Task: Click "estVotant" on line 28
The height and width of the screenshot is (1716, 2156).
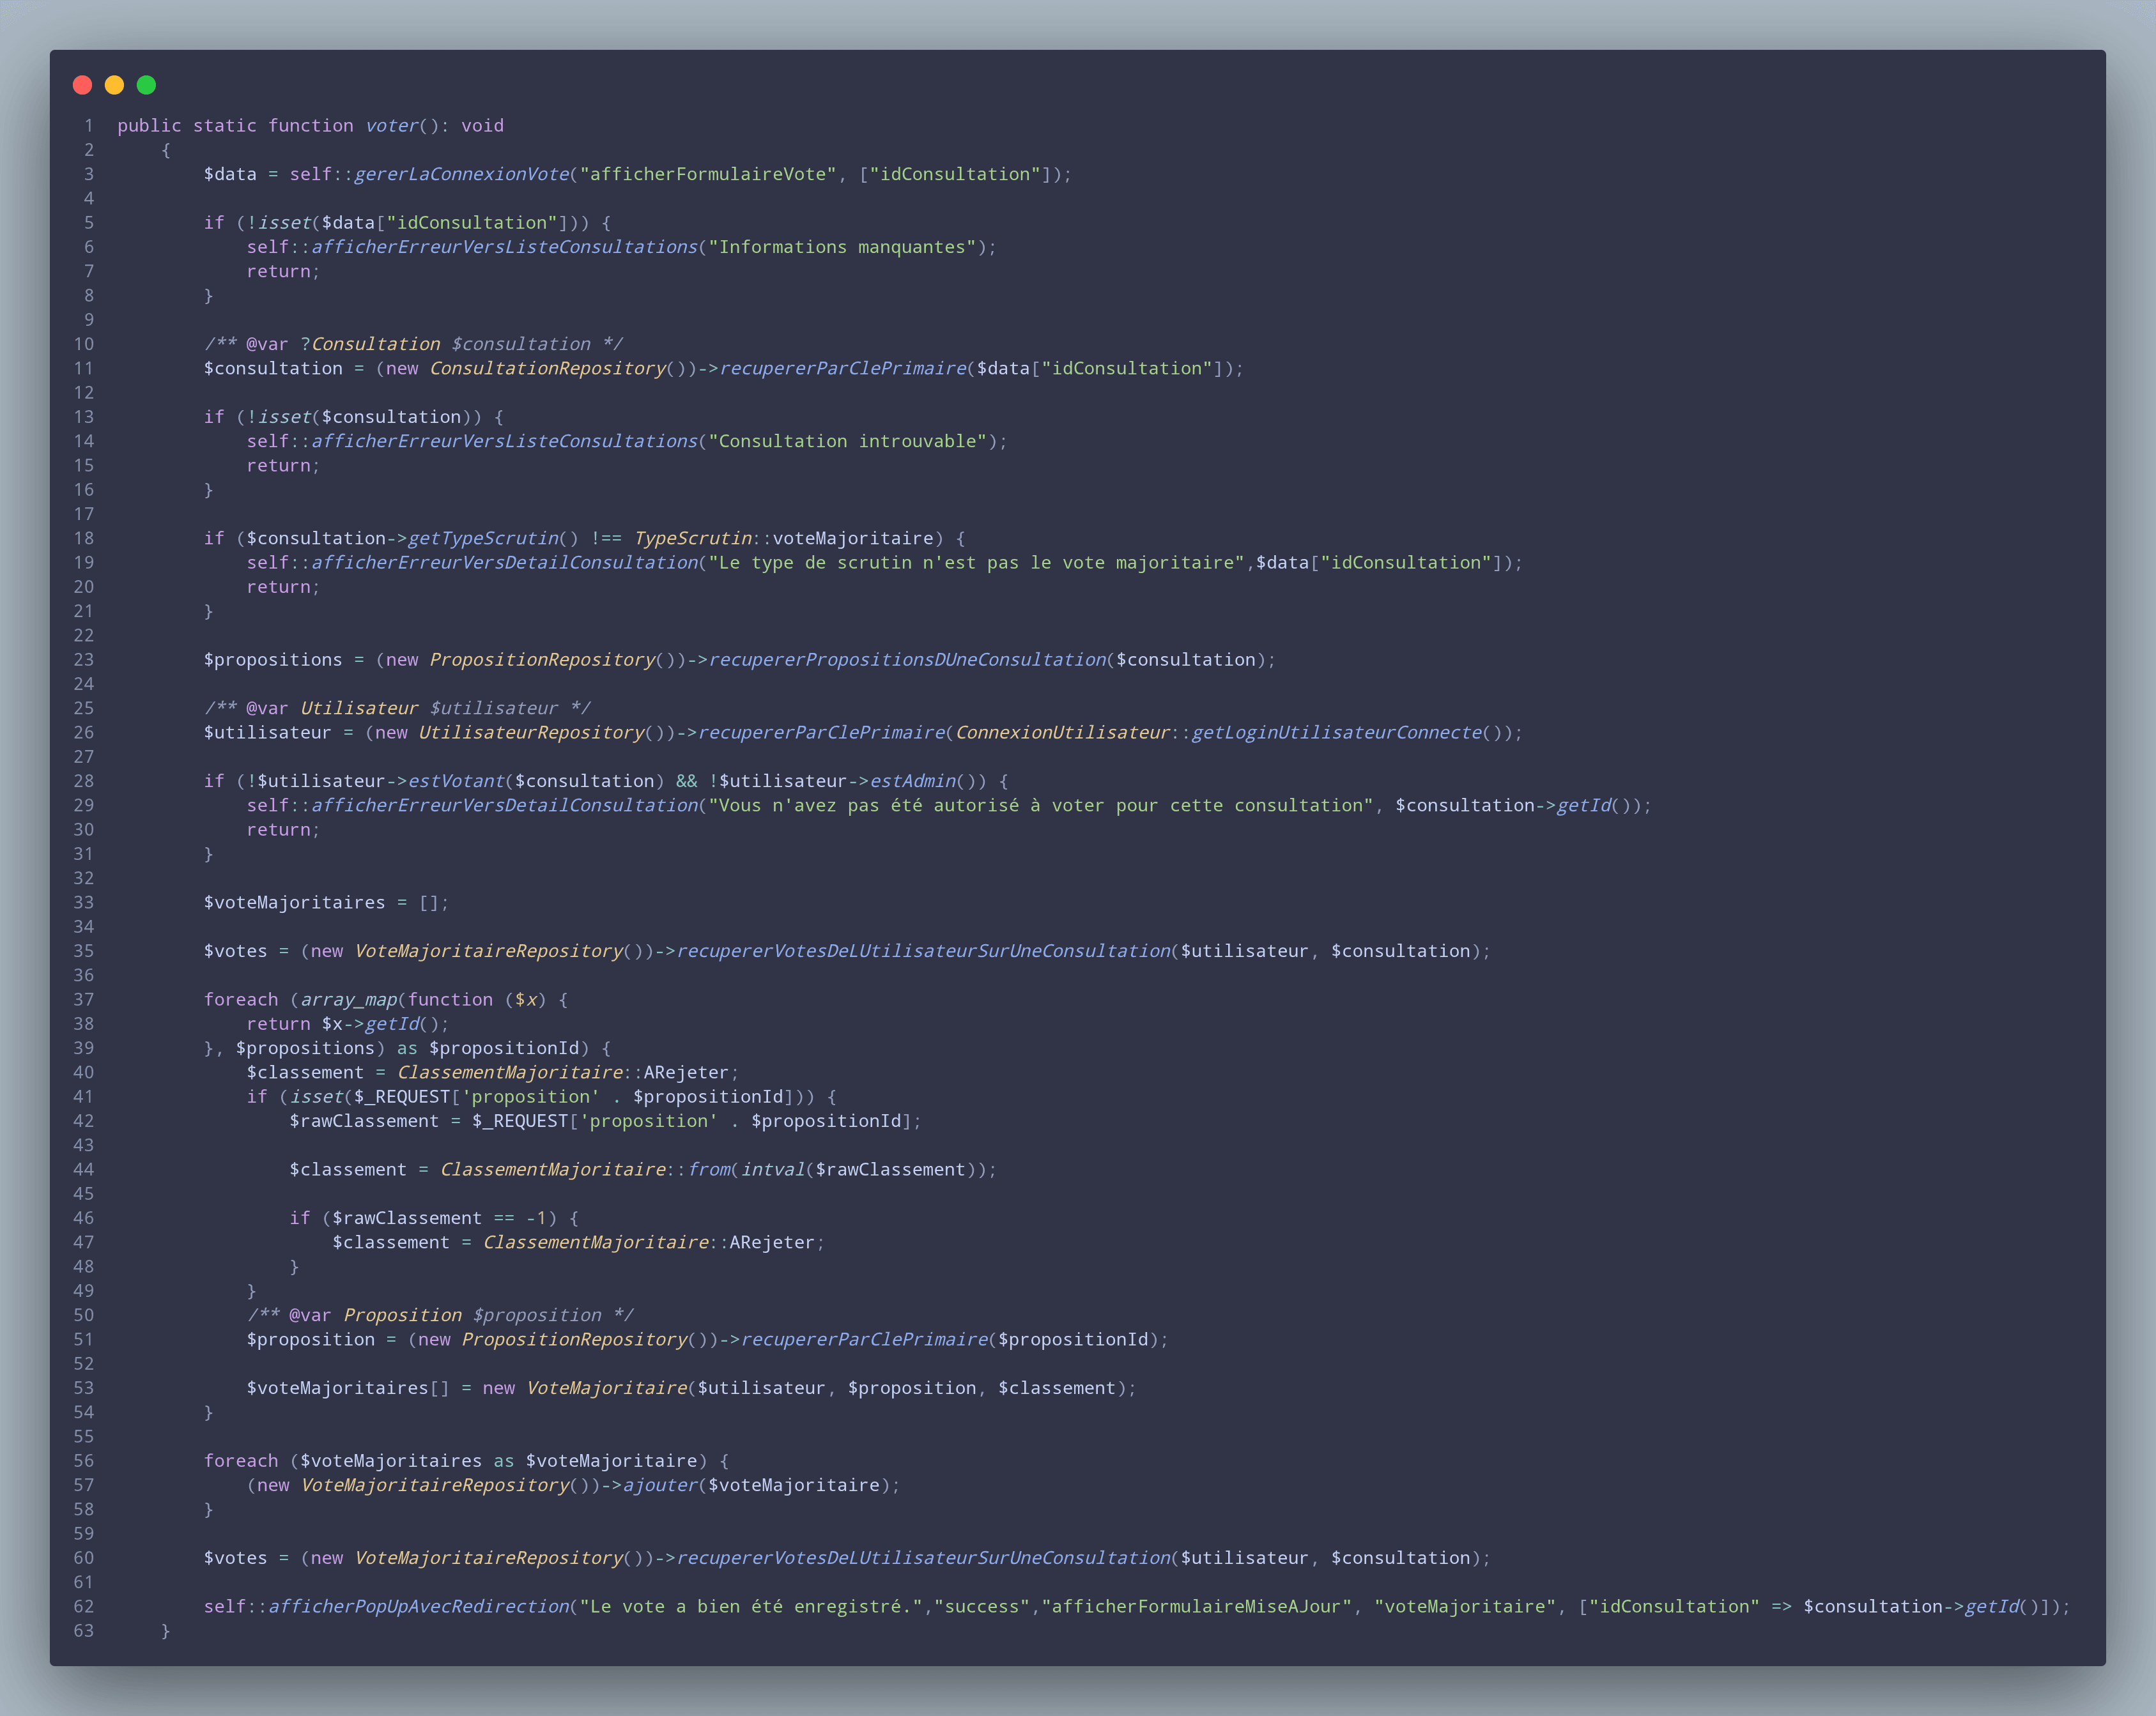Action: (x=456, y=781)
